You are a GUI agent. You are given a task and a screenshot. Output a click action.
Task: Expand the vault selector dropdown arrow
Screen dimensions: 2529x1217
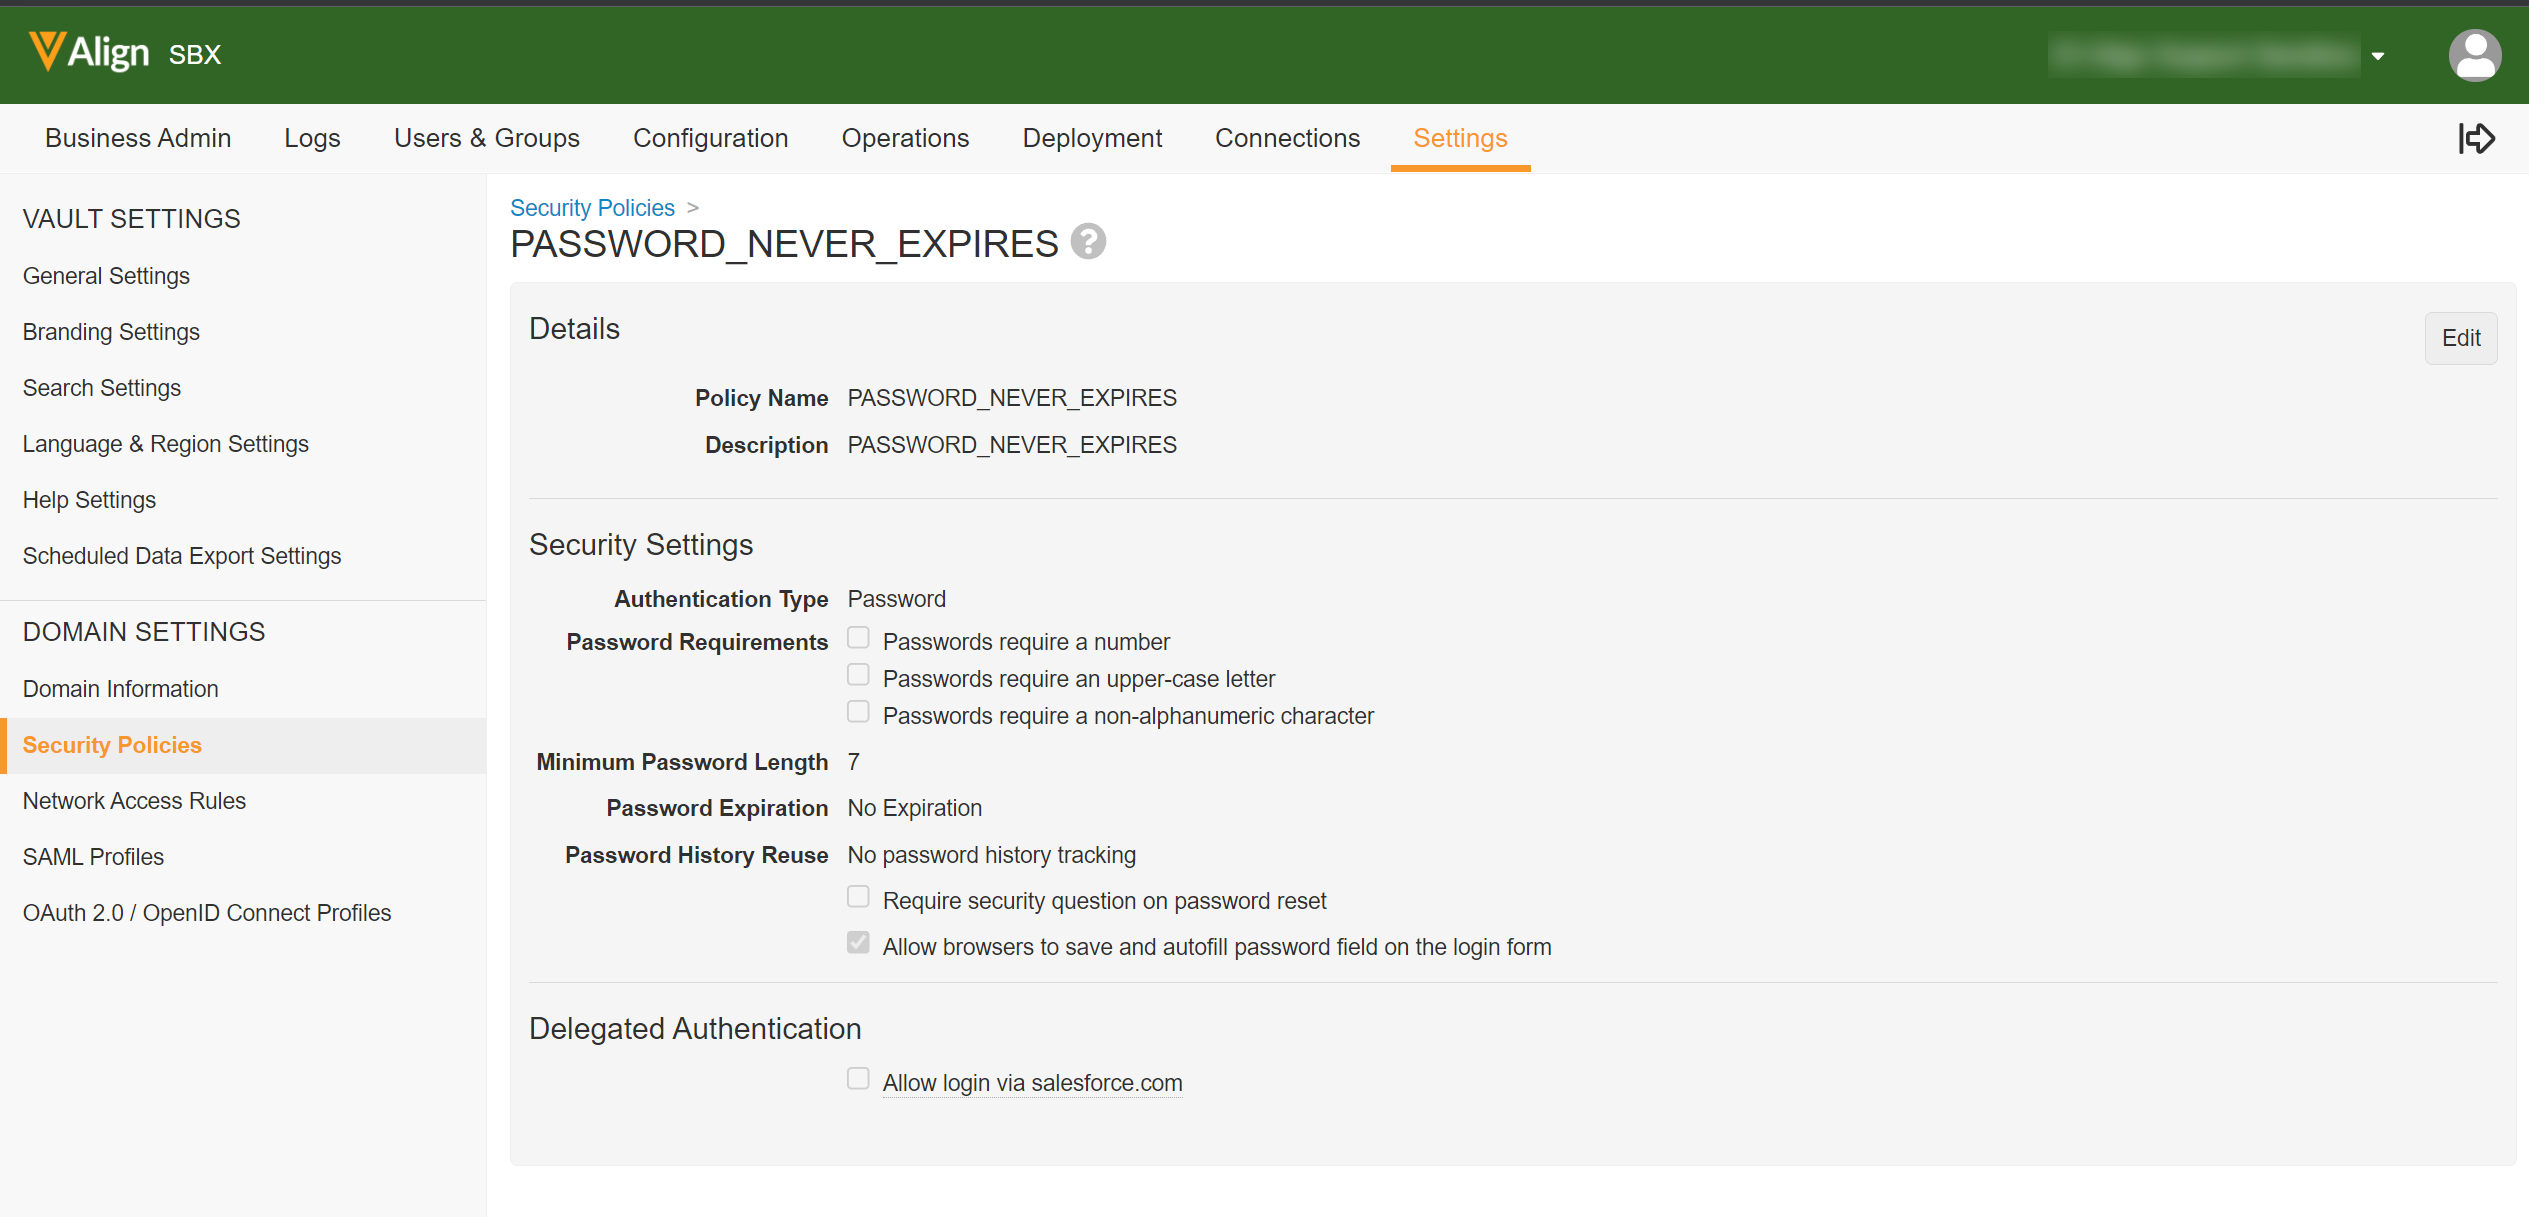[2378, 56]
